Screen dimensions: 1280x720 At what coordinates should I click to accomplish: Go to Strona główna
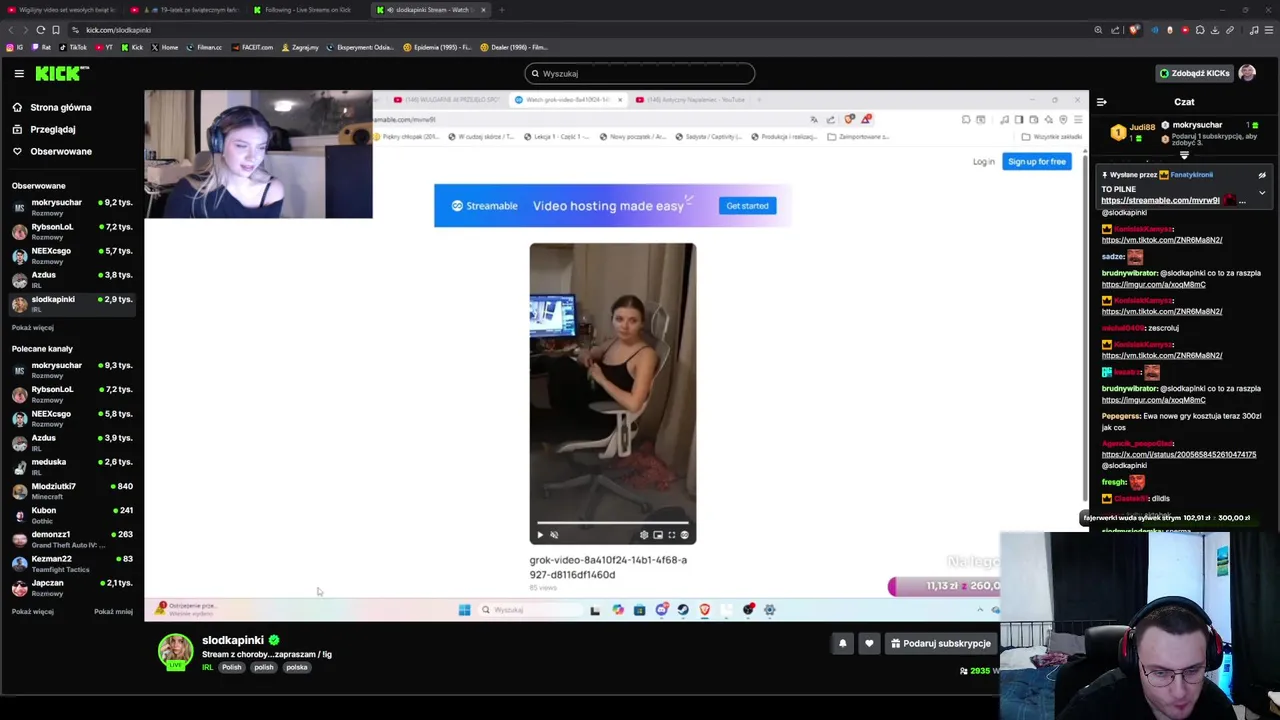(52, 107)
